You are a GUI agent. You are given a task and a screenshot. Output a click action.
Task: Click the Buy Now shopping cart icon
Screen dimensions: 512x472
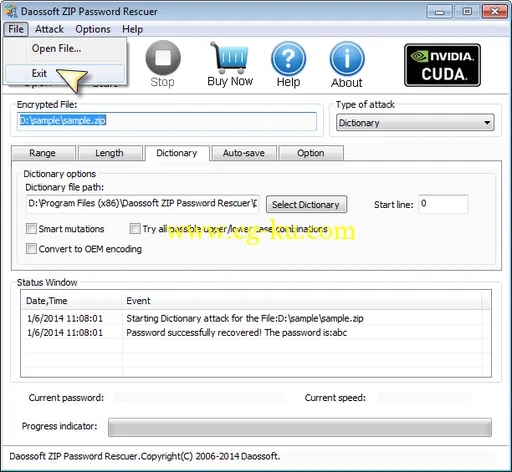pyautogui.click(x=229, y=57)
